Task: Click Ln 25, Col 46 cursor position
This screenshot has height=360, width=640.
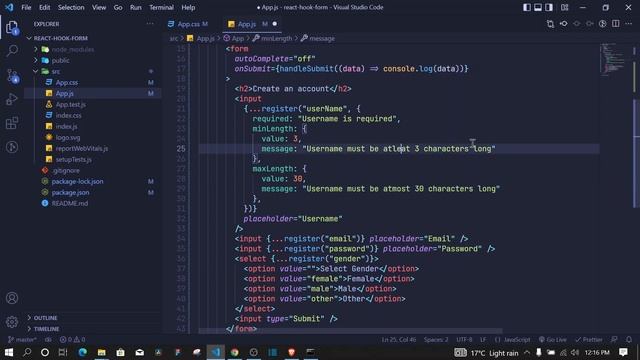Action: (x=399, y=340)
